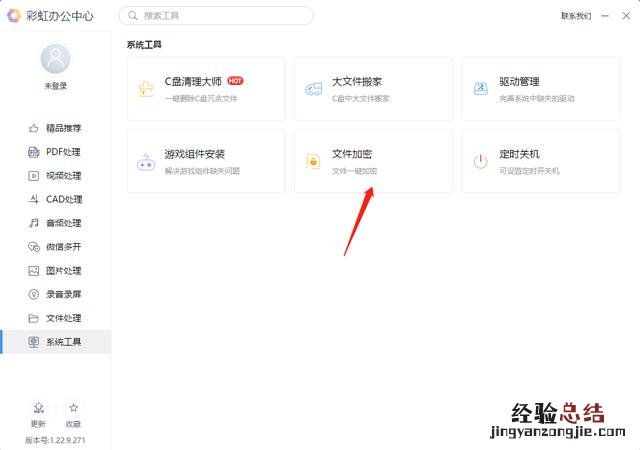640x450 pixels.
Task: Click the 驱动管理 driver icon
Action: coord(480,89)
